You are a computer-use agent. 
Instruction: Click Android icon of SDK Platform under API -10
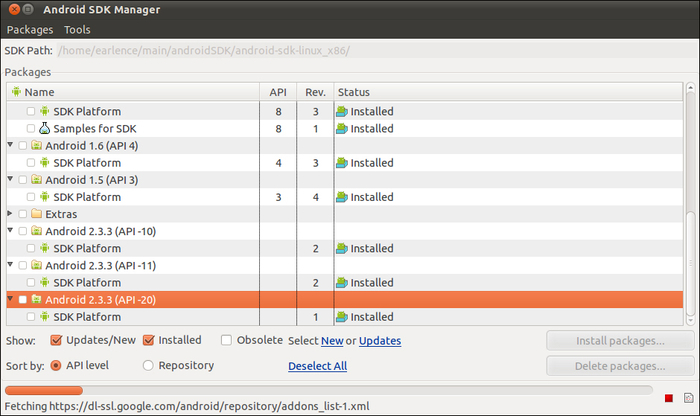(x=45, y=248)
